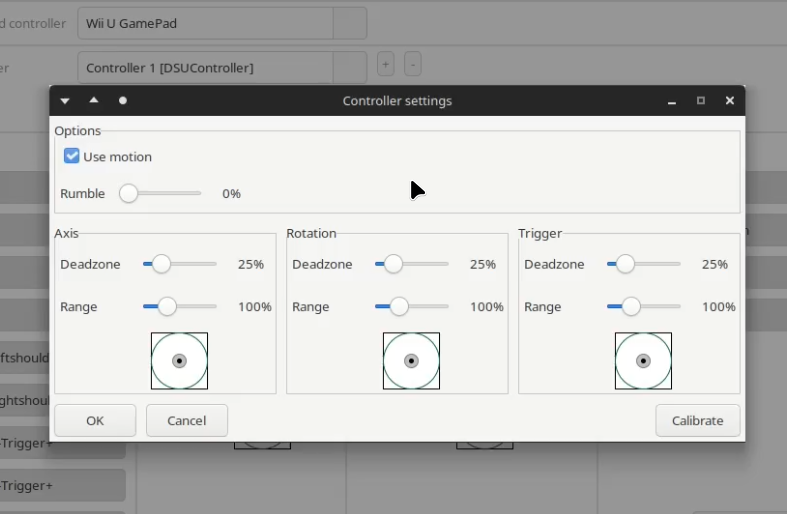Minimize the Controller settings dialog
Image resolution: width=787 pixels, height=514 pixels.
tap(672, 101)
